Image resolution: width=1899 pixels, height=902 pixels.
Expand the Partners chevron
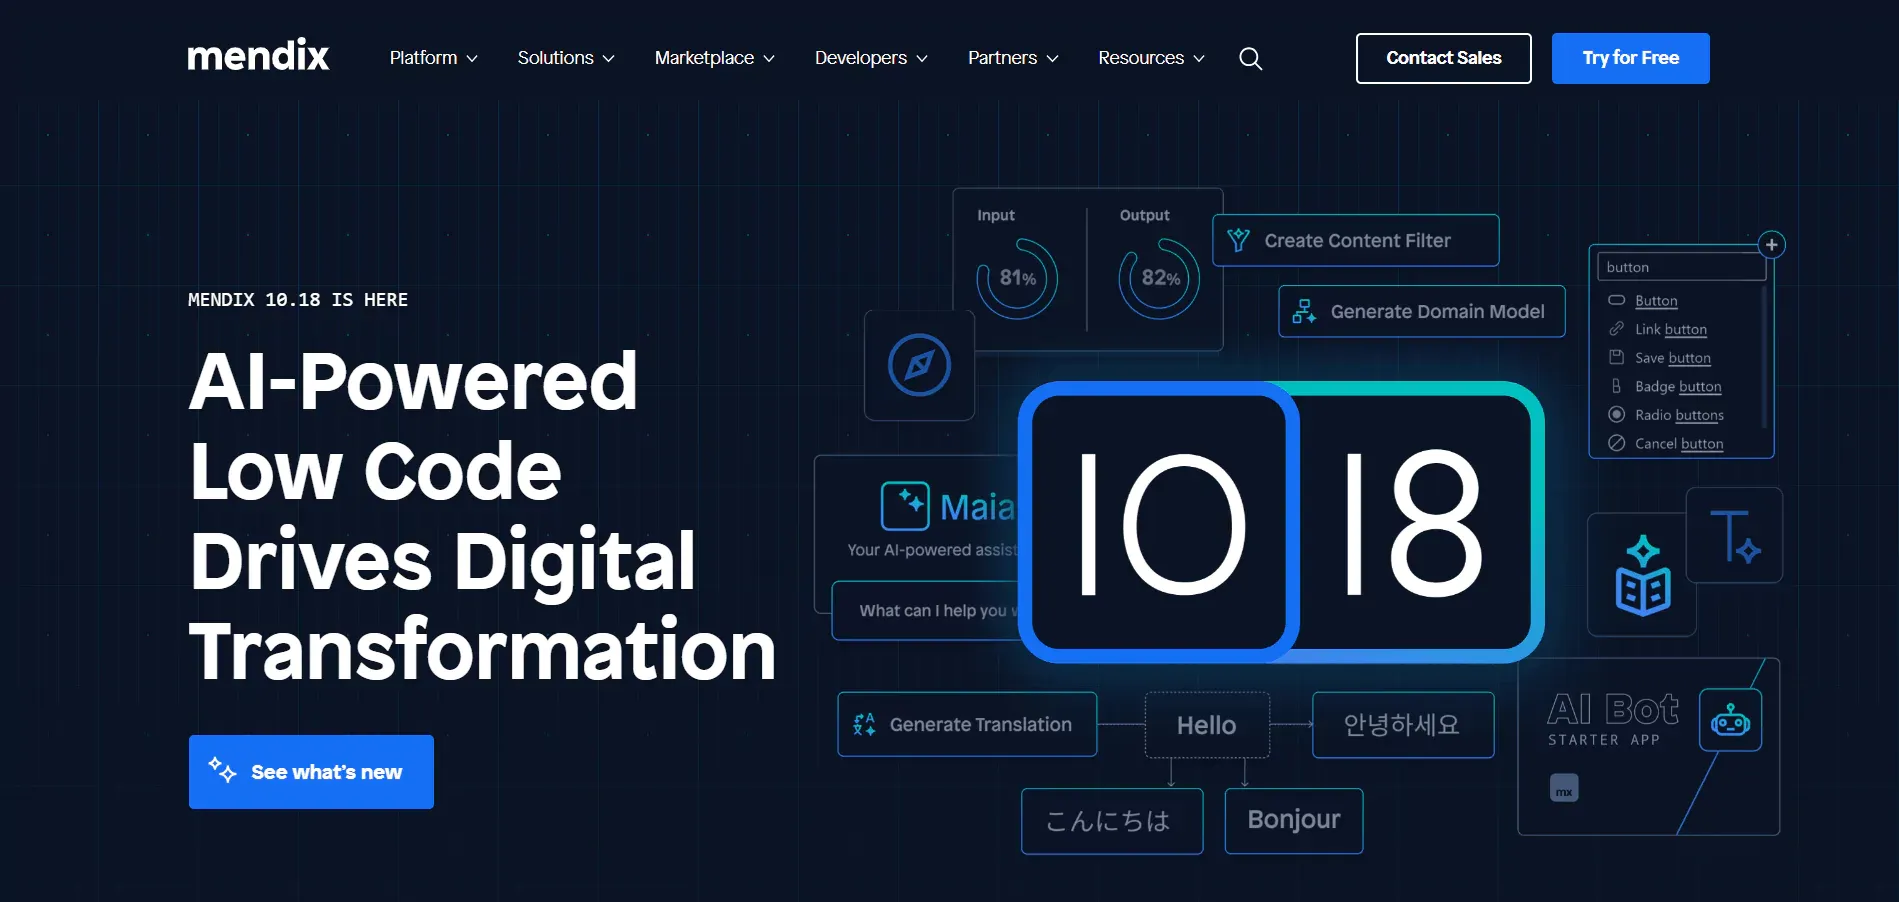1052,59
